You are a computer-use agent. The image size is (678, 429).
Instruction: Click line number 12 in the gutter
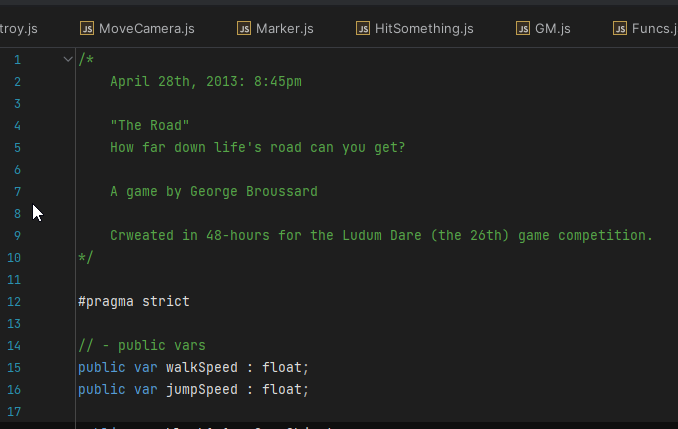click(x=14, y=301)
